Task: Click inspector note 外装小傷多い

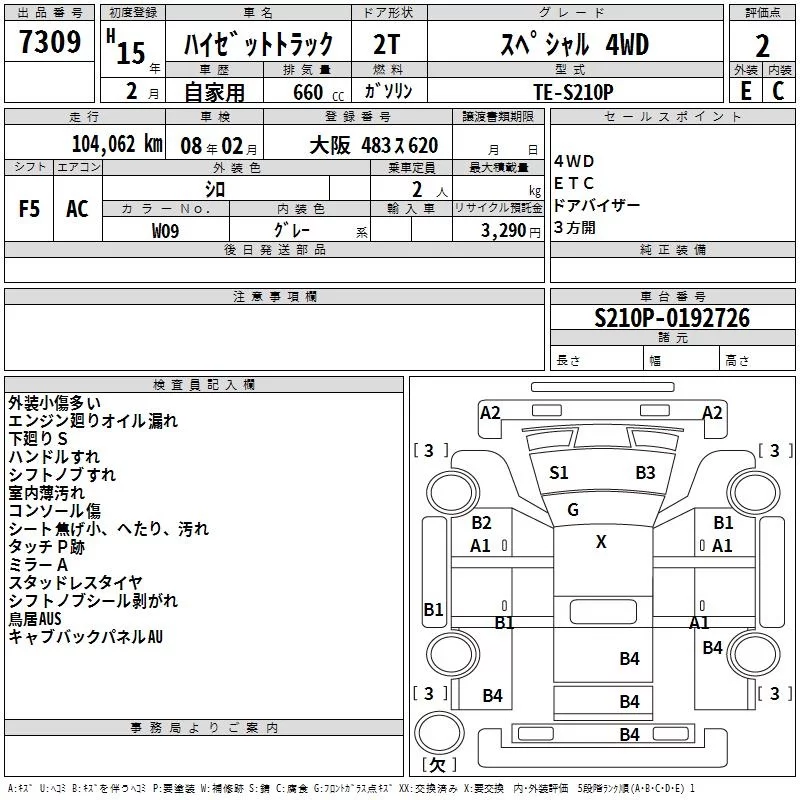Action: [x=55, y=403]
